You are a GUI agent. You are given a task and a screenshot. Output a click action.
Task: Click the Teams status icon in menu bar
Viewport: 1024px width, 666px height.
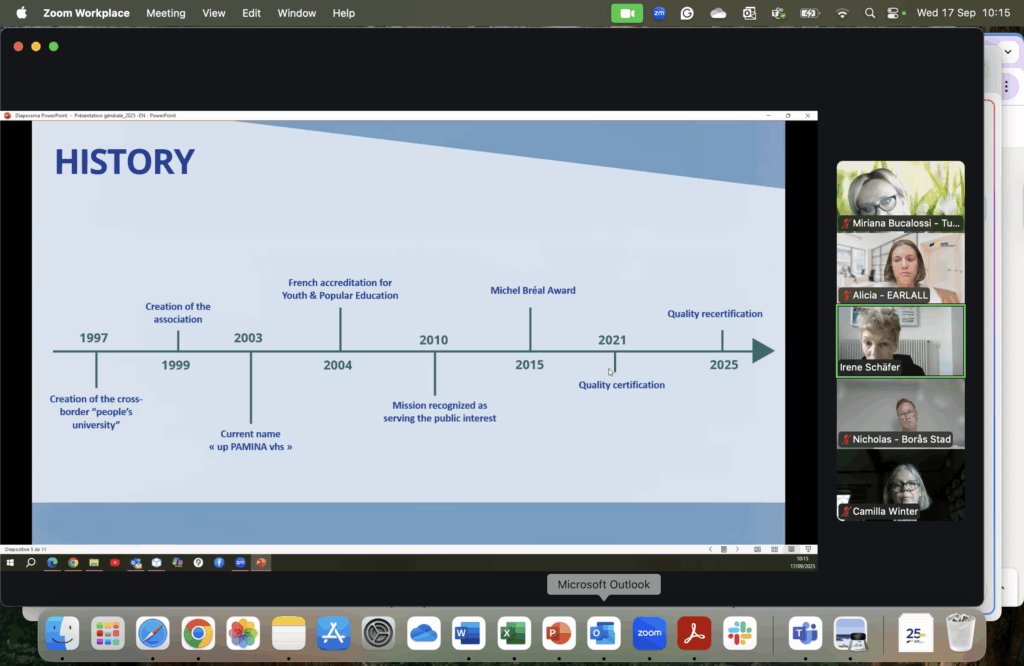point(778,13)
